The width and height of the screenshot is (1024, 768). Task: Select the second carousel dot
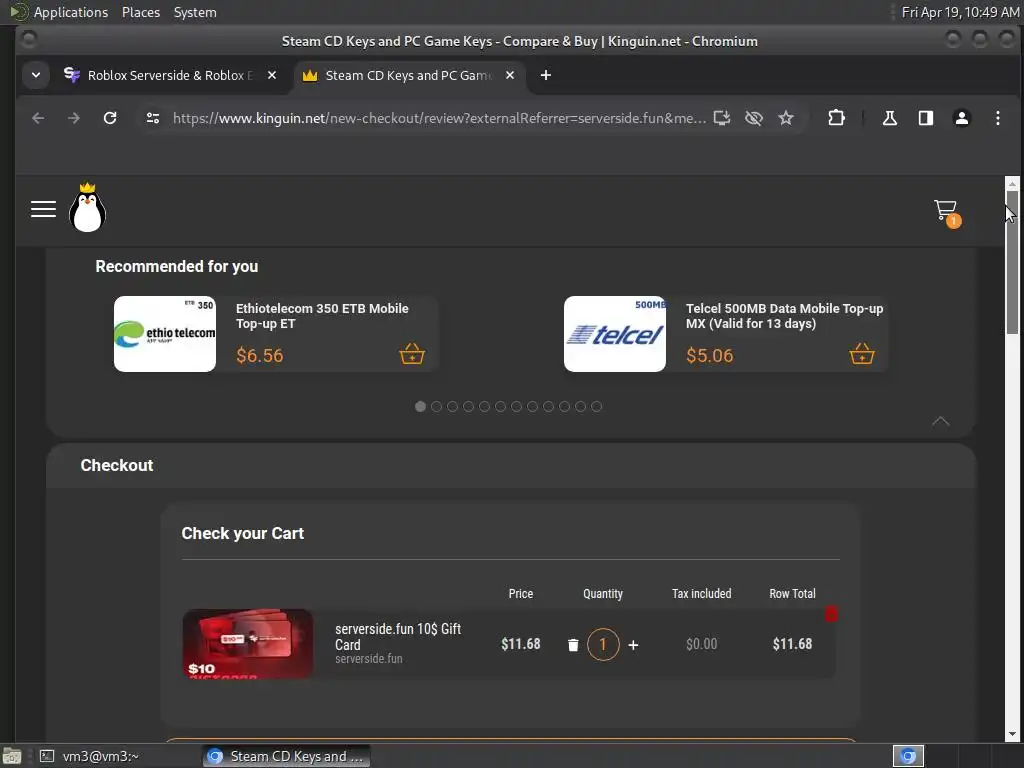[x=436, y=406]
